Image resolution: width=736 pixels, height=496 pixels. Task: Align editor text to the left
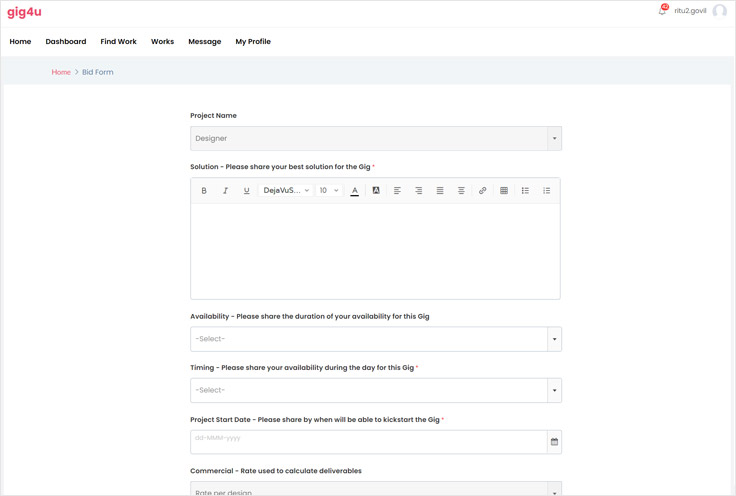[x=397, y=190]
